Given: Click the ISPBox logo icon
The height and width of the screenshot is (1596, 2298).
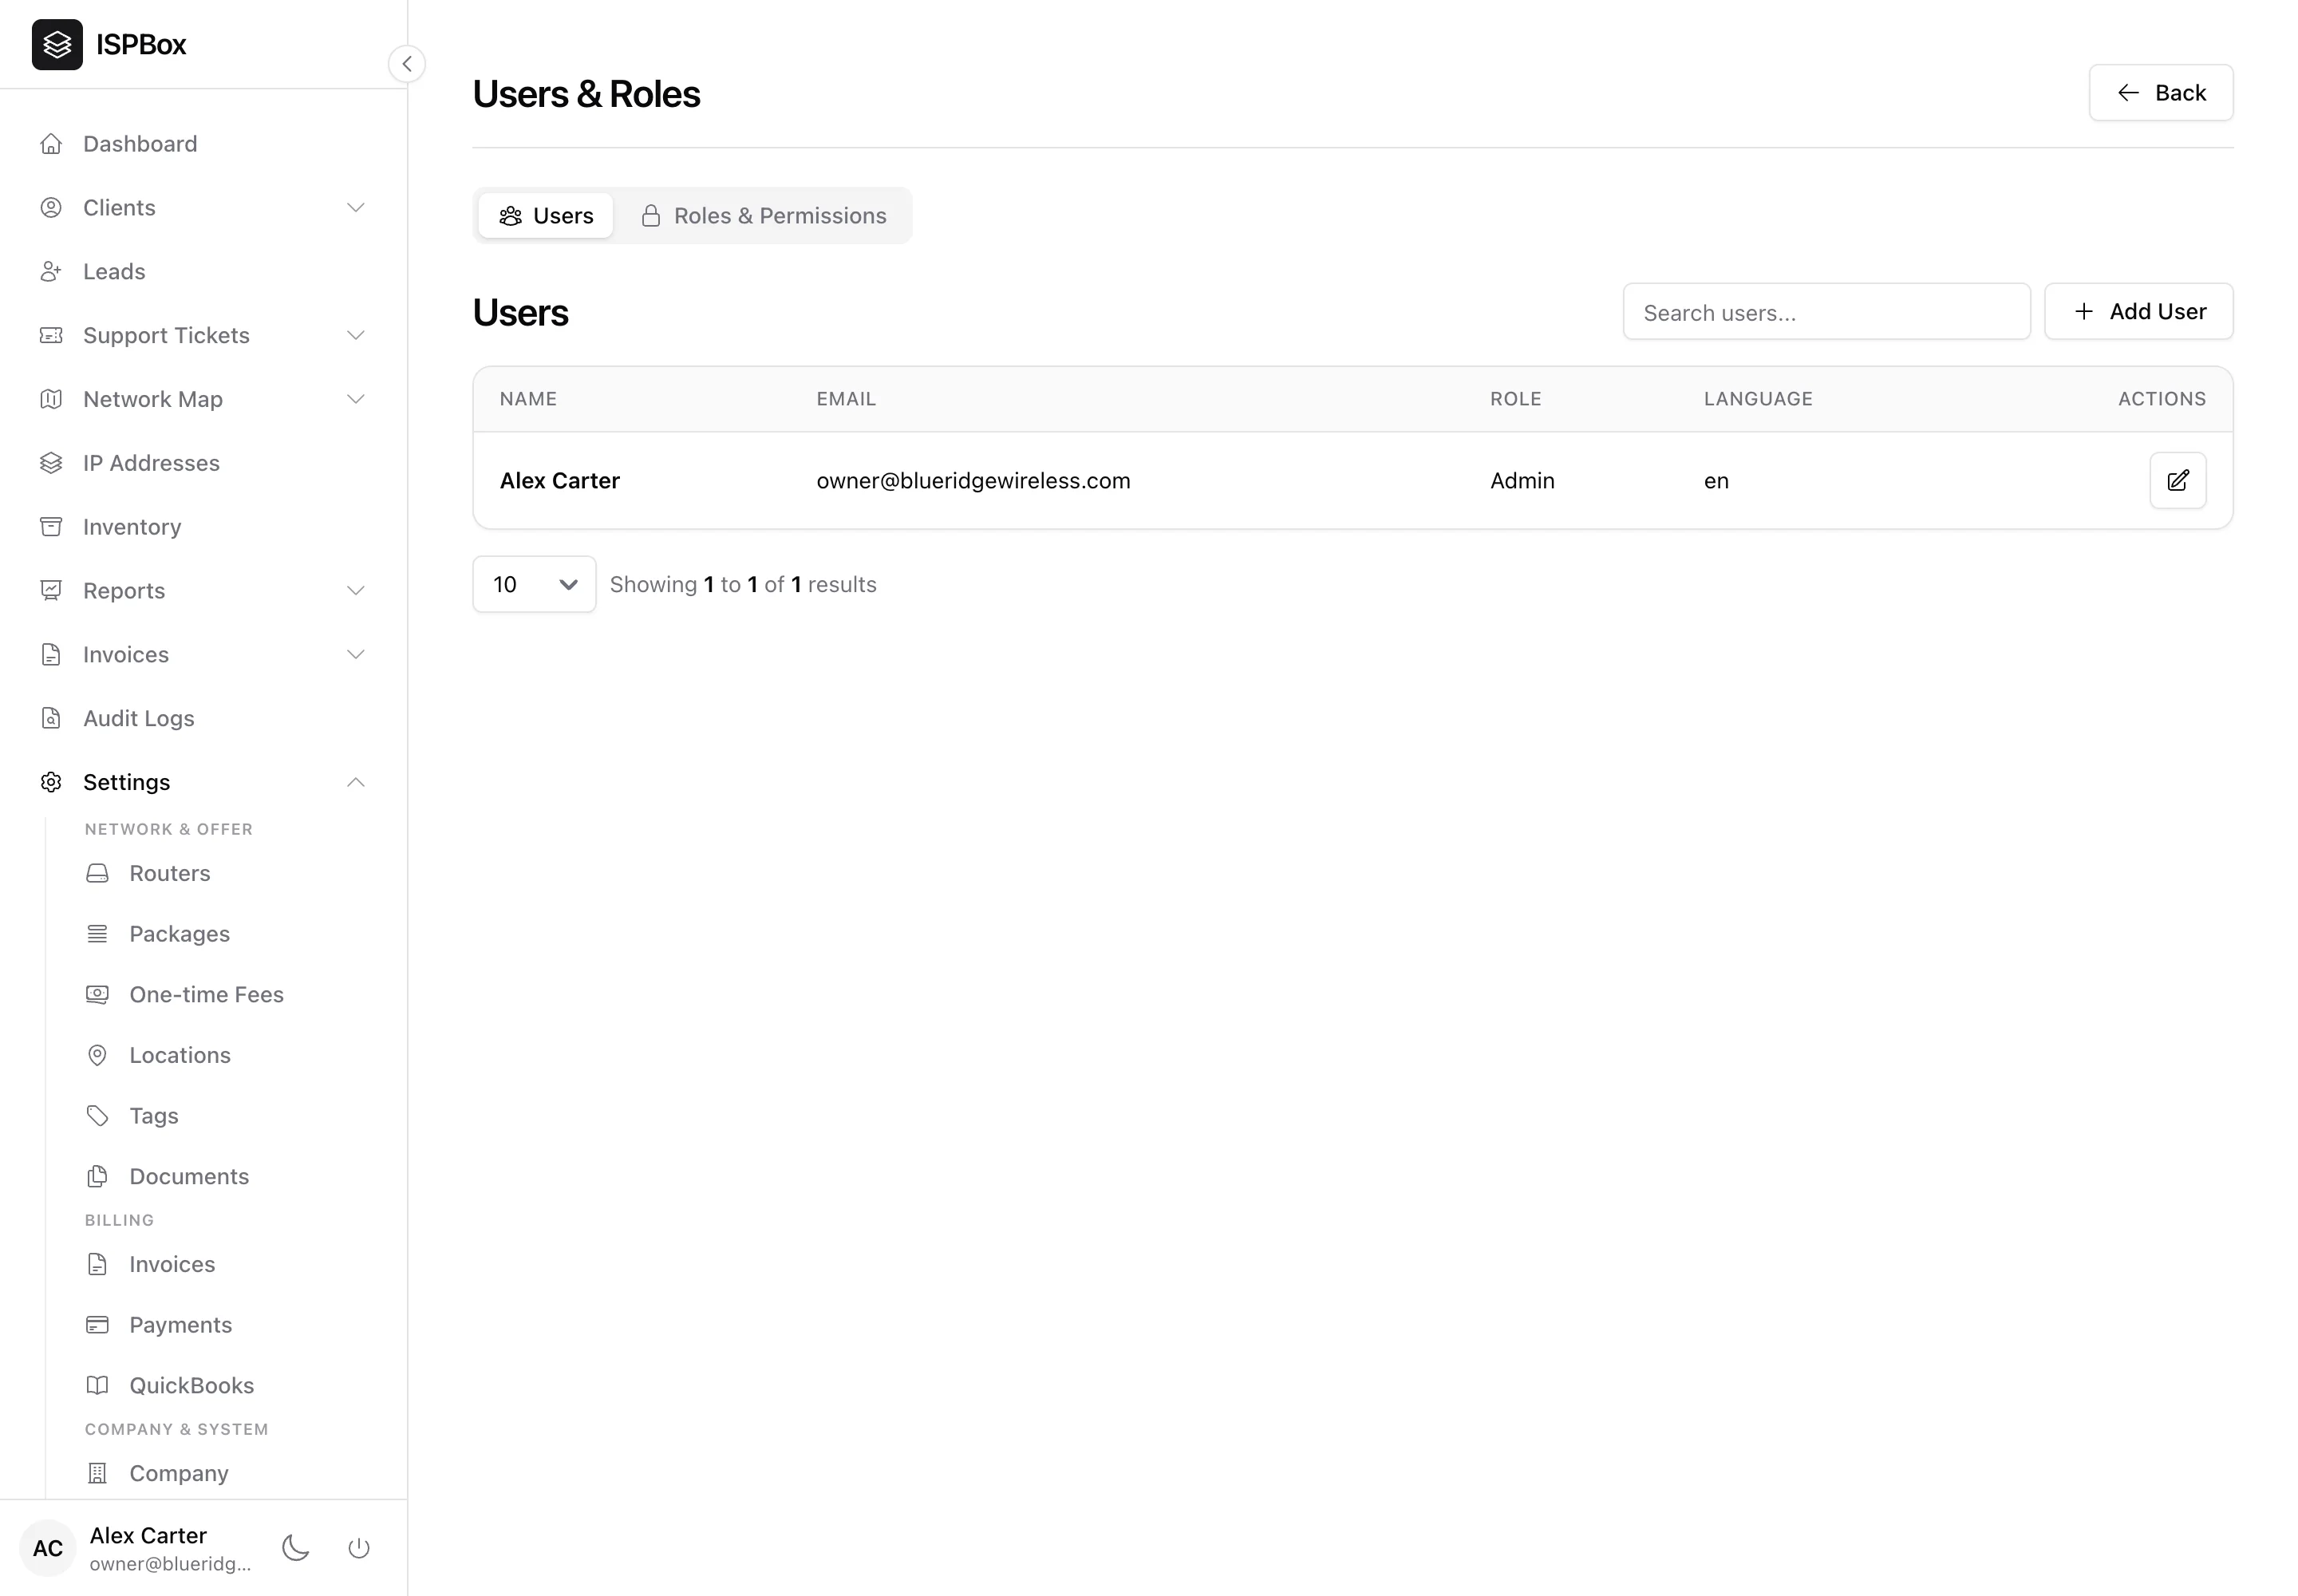Looking at the screenshot, I should point(57,44).
